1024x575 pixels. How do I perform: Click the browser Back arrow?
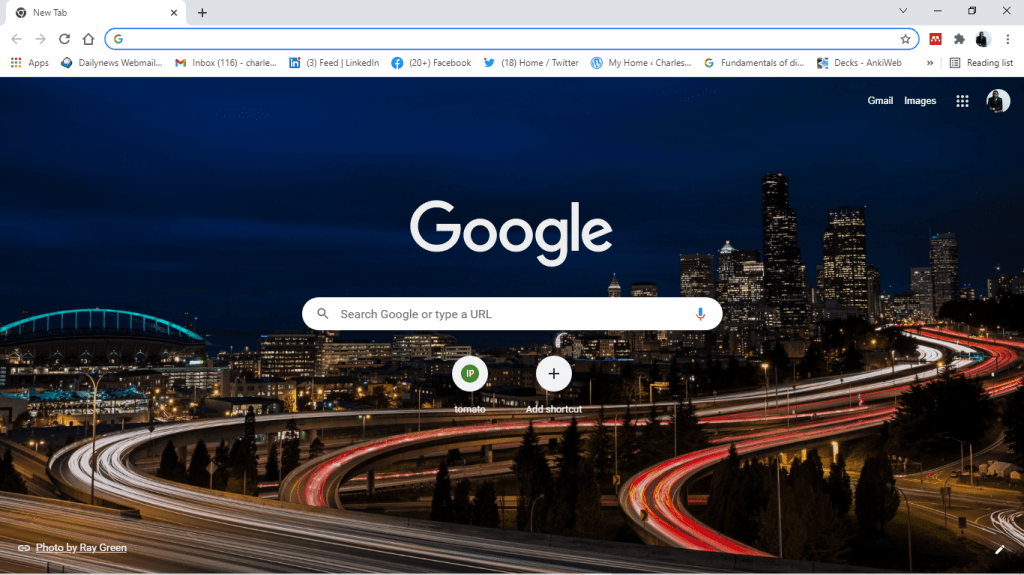[16, 39]
